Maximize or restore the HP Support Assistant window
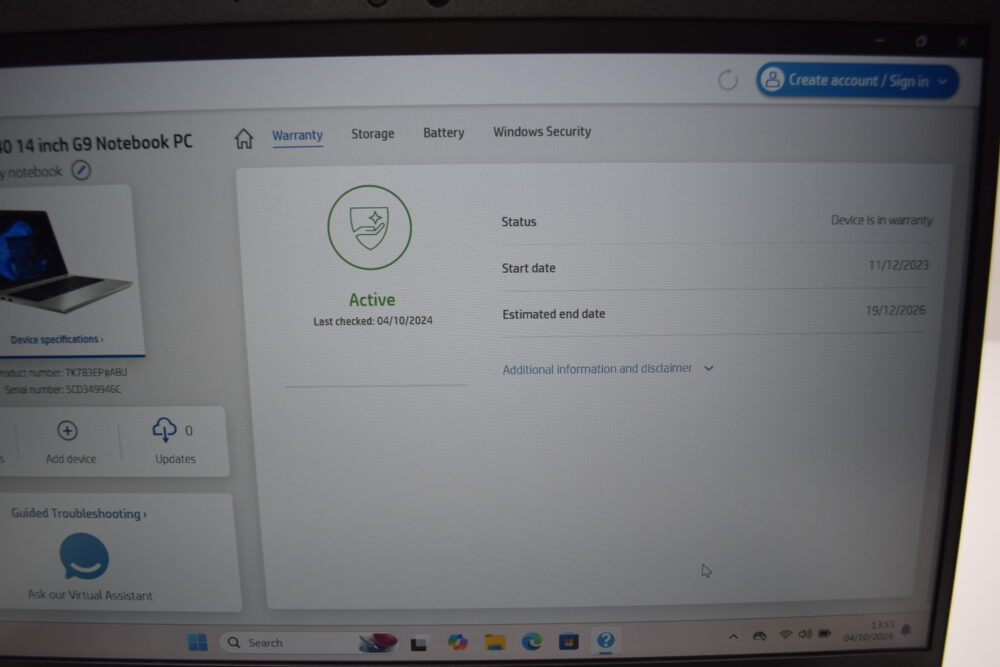This screenshot has width=1000, height=667. click(921, 41)
